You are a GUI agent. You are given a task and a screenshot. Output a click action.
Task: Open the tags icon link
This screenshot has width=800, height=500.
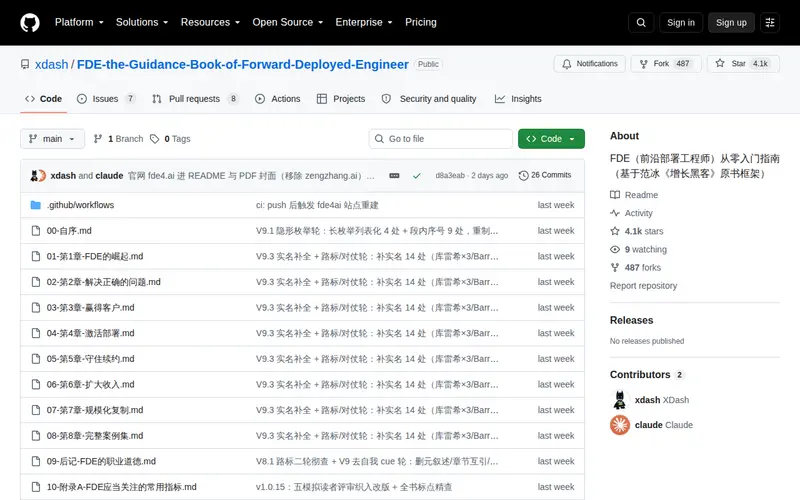[x=155, y=139]
